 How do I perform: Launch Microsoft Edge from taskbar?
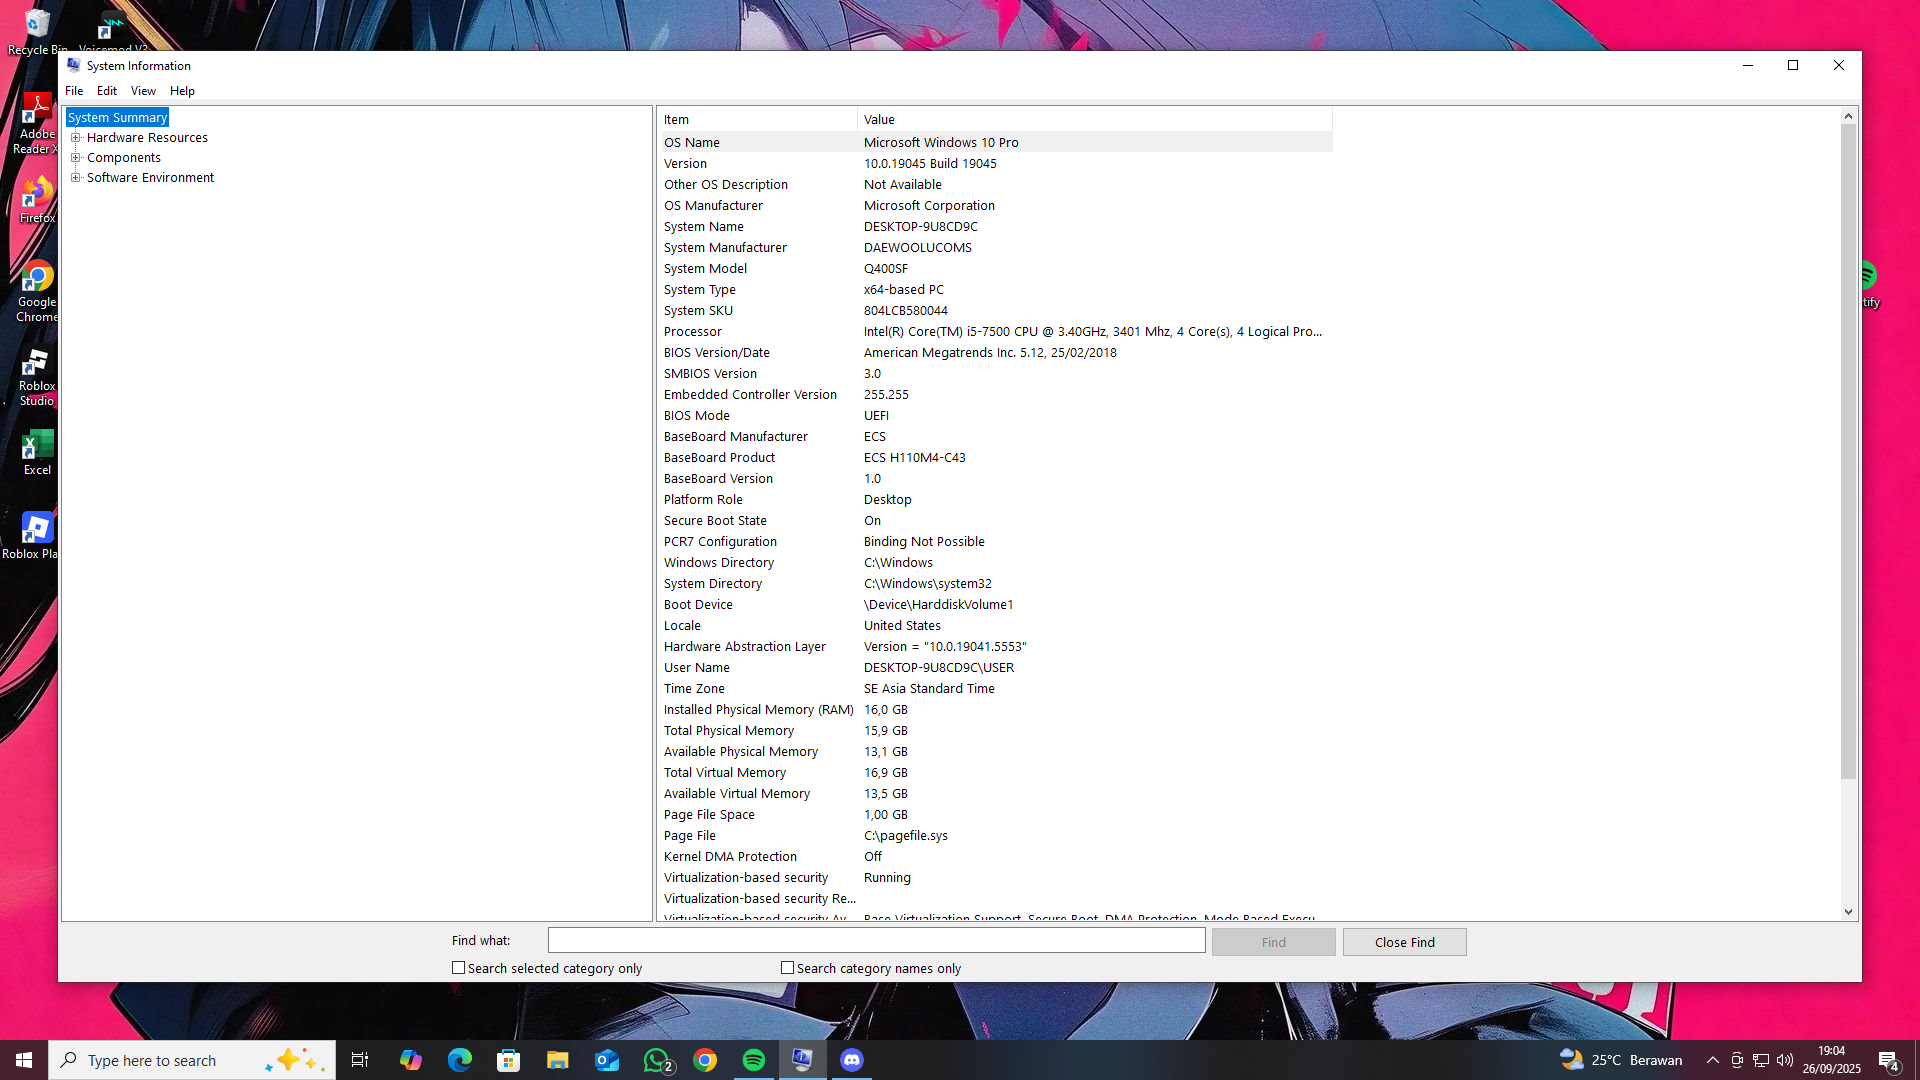(460, 1060)
